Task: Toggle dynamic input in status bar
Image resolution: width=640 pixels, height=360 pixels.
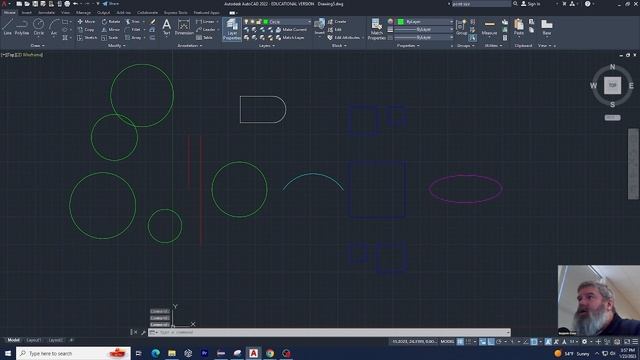Action: point(482,342)
